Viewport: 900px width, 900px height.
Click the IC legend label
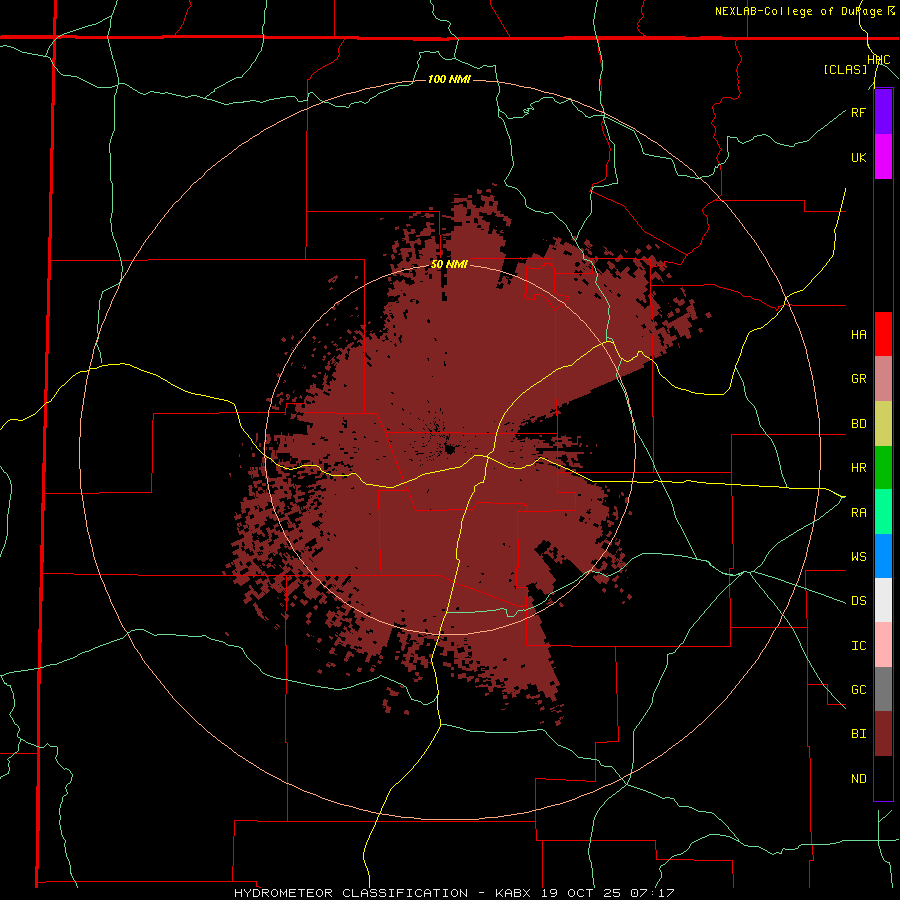(858, 646)
